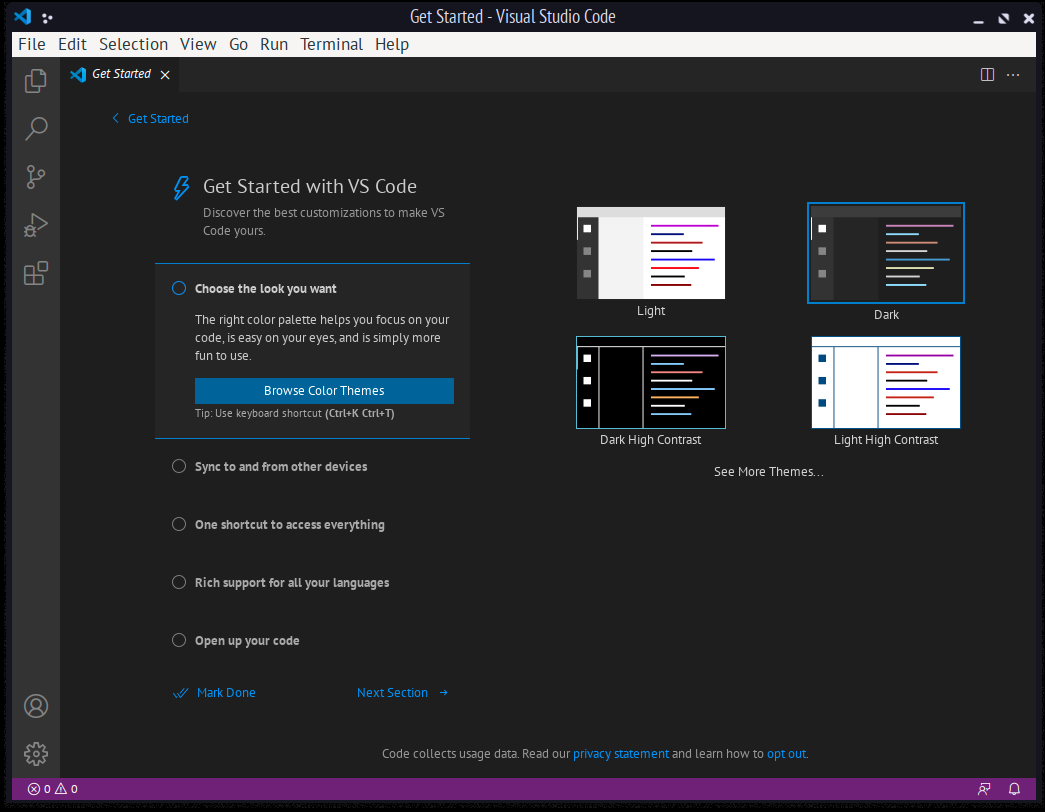Image resolution: width=1045 pixels, height=812 pixels.
Task: Go back via Get Started breadcrumb link
Action: pyautogui.click(x=151, y=119)
